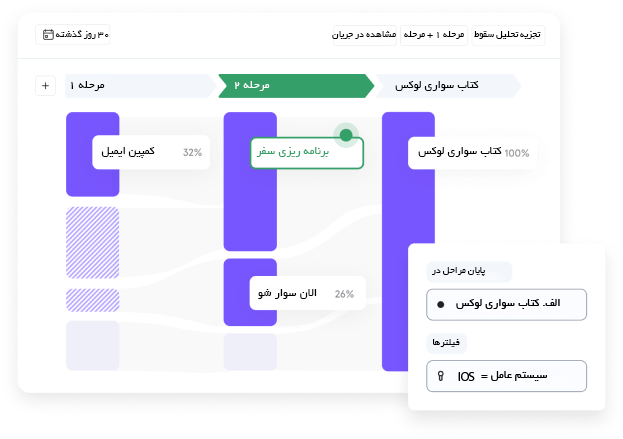Click the pale lavender block at Stage 2 bottom
The image size is (623, 439).
pyautogui.click(x=250, y=352)
